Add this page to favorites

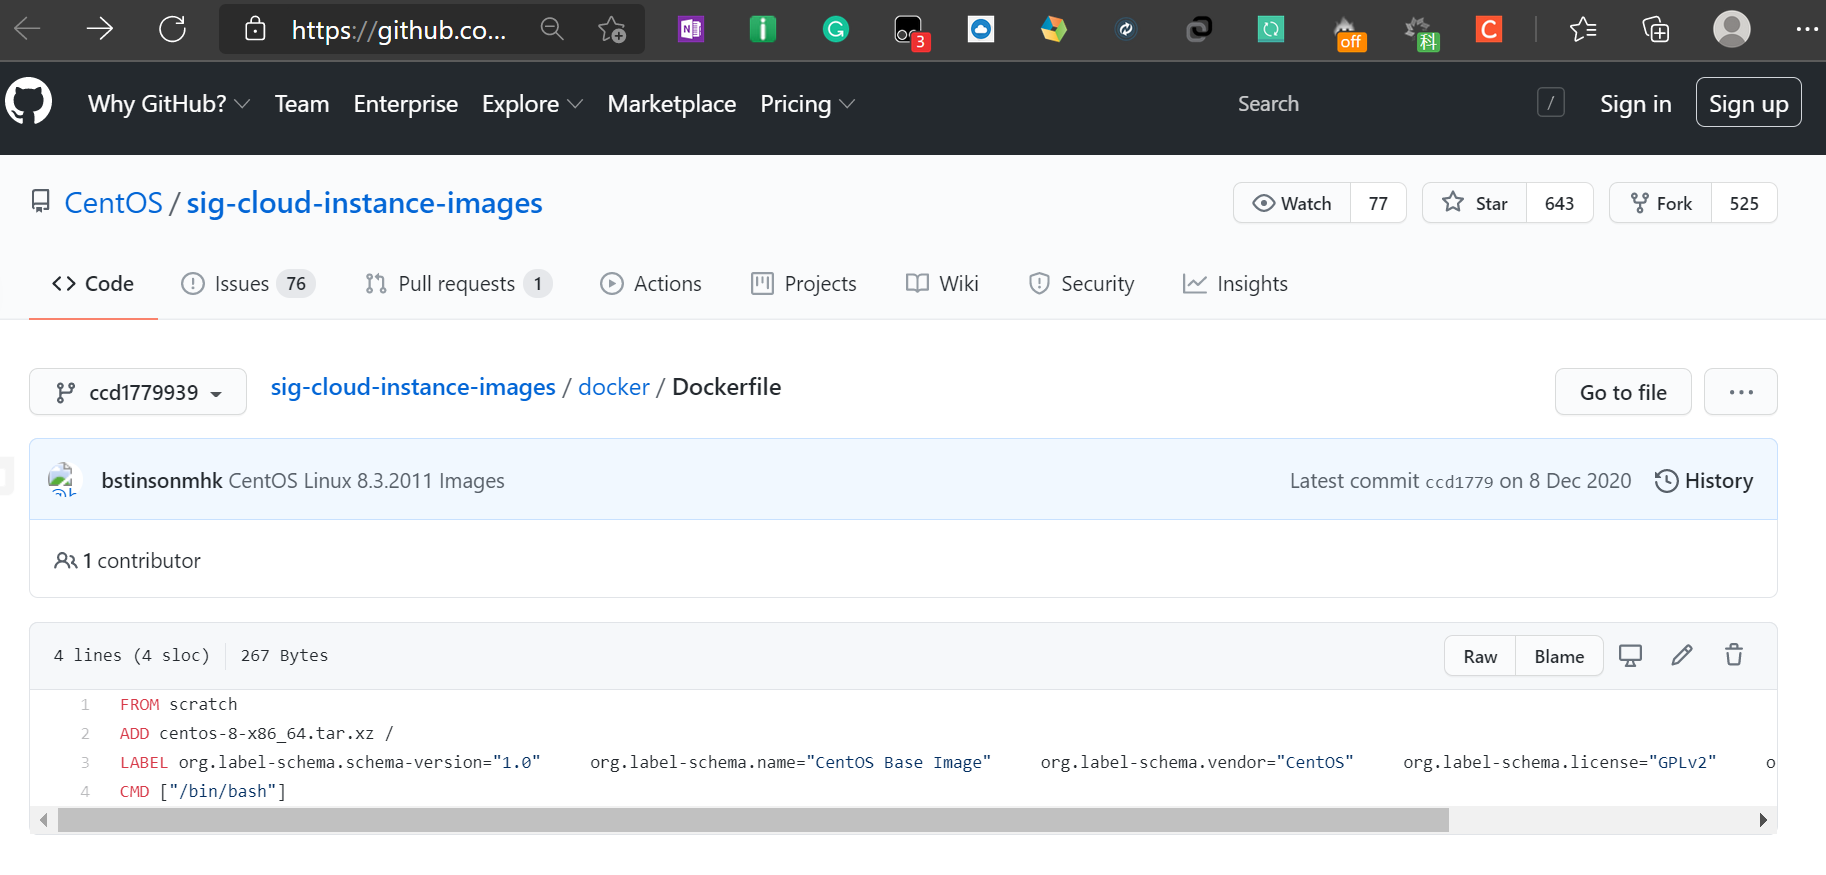611,29
